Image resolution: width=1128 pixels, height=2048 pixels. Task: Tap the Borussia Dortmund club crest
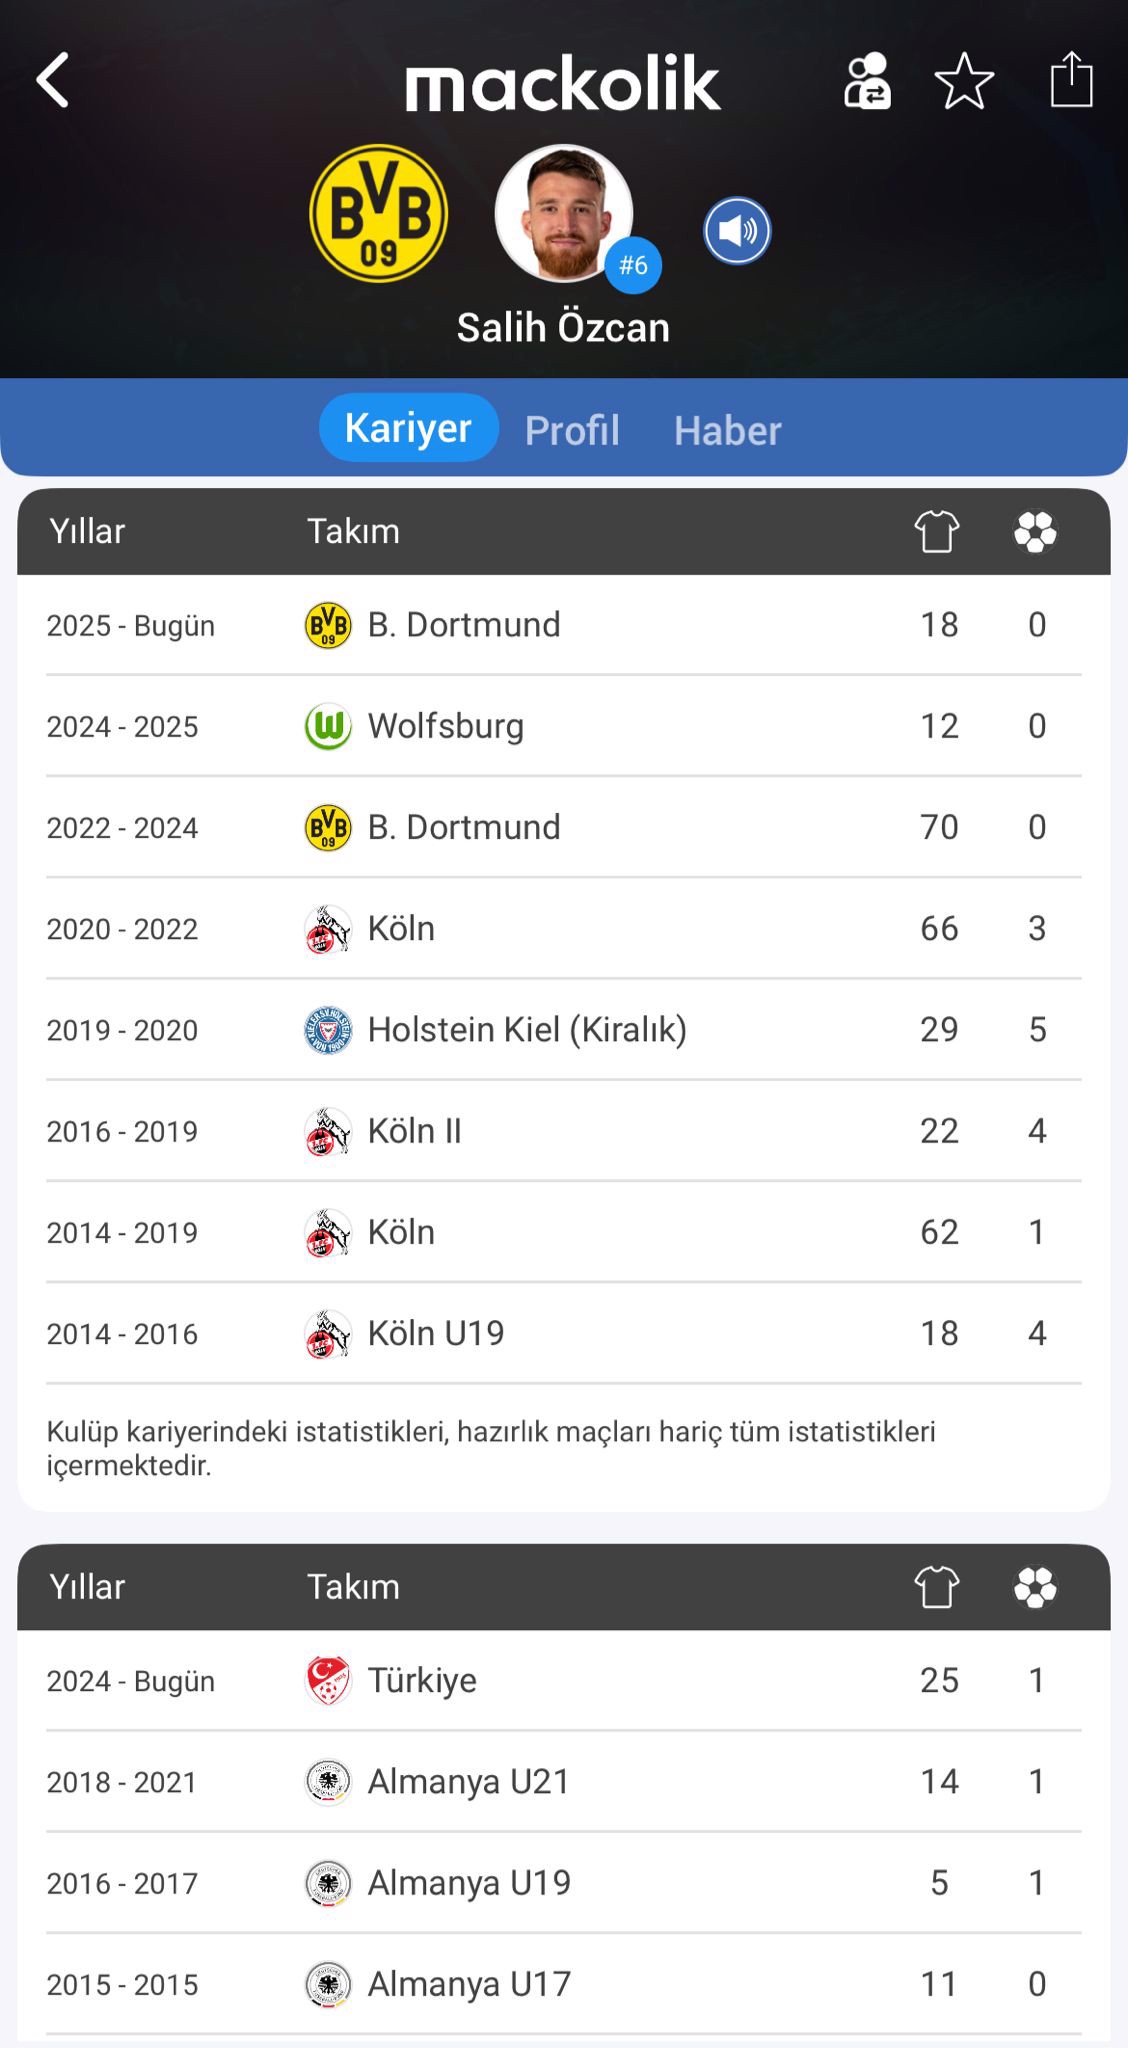(379, 213)
